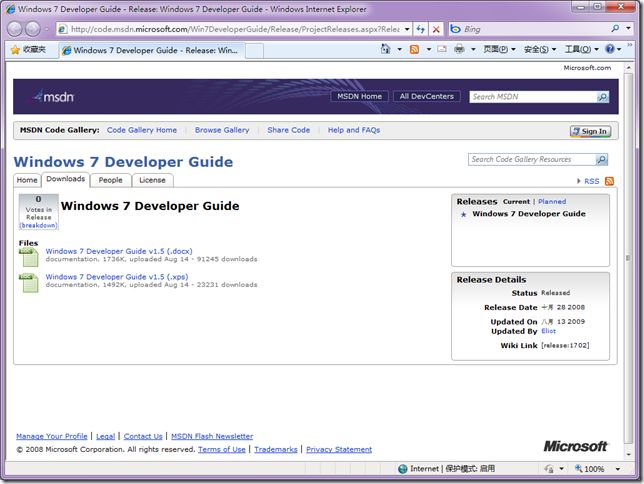Click the Eliot updated-by link
The width and height of the screenshot is (644, 484).
[548, 331]
